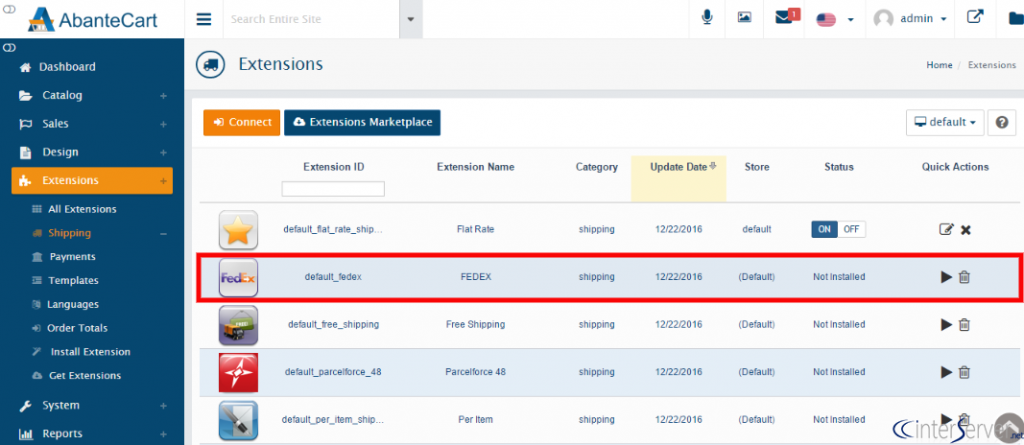Open the storefront external link icon

coord(975,17)
